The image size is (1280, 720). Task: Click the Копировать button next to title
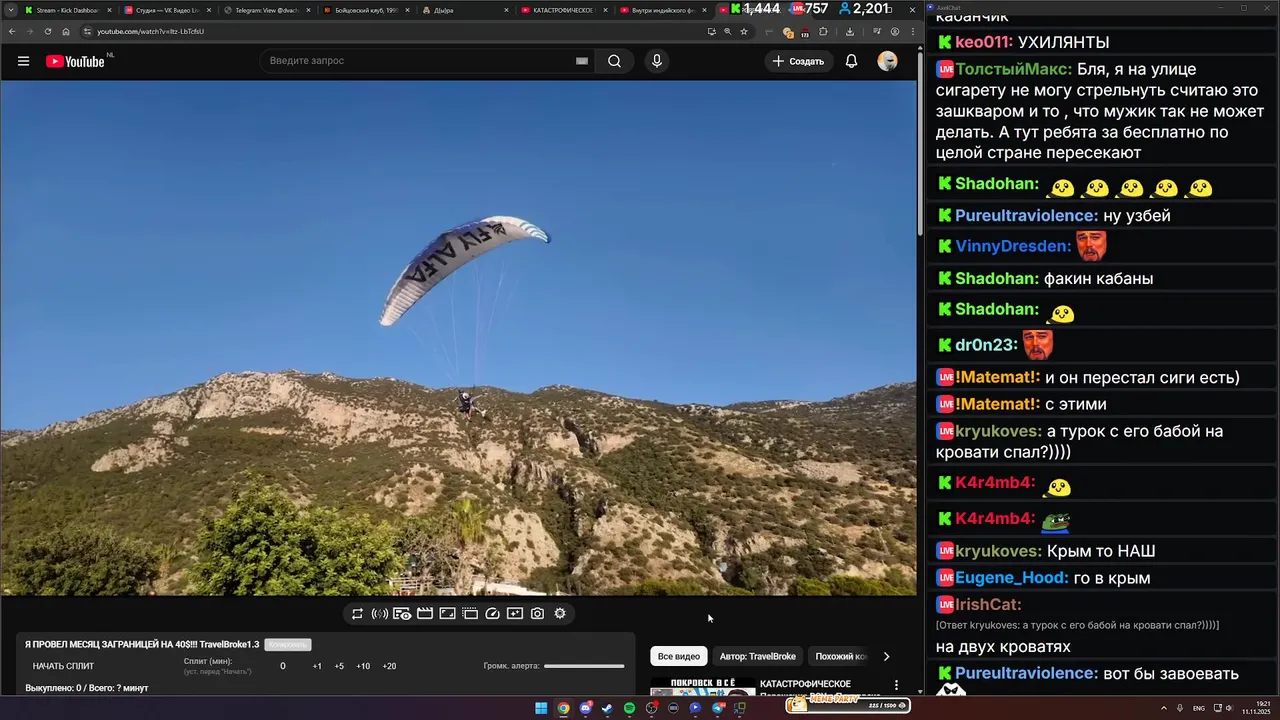[x=288, y=645]
